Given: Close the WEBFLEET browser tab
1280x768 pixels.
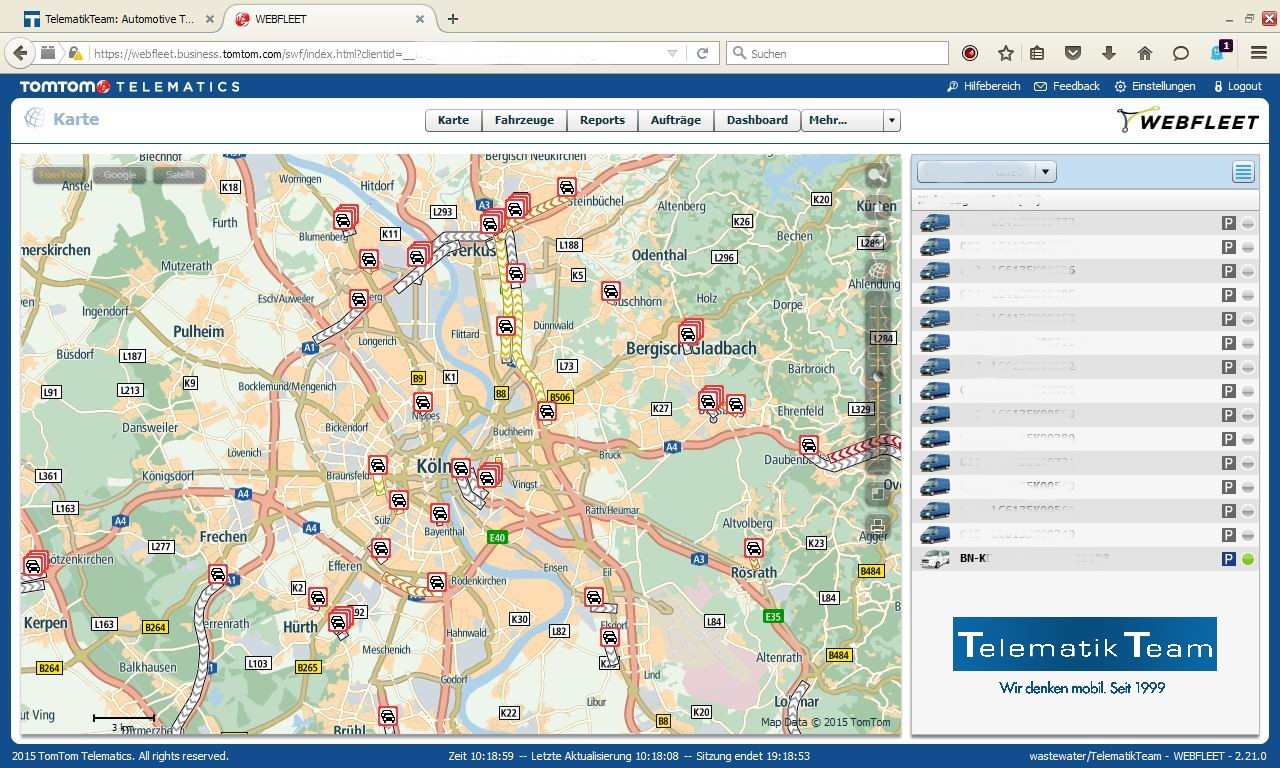Looking at the screenshot, I should click(420, 19).
